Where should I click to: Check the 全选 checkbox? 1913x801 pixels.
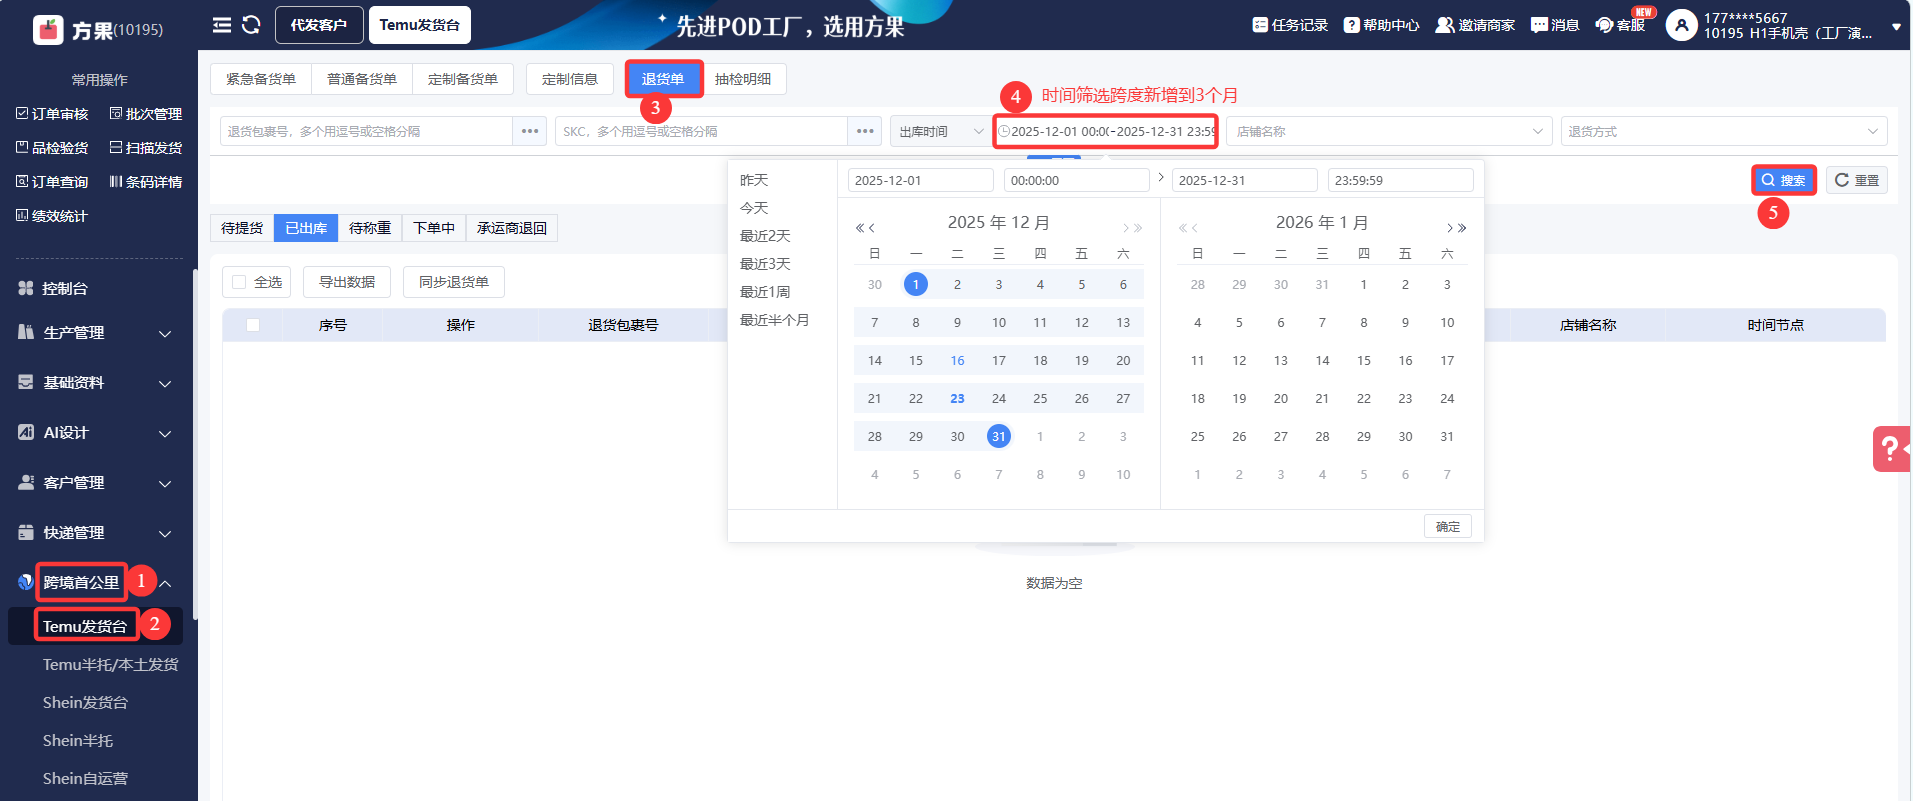coord(239,282)
